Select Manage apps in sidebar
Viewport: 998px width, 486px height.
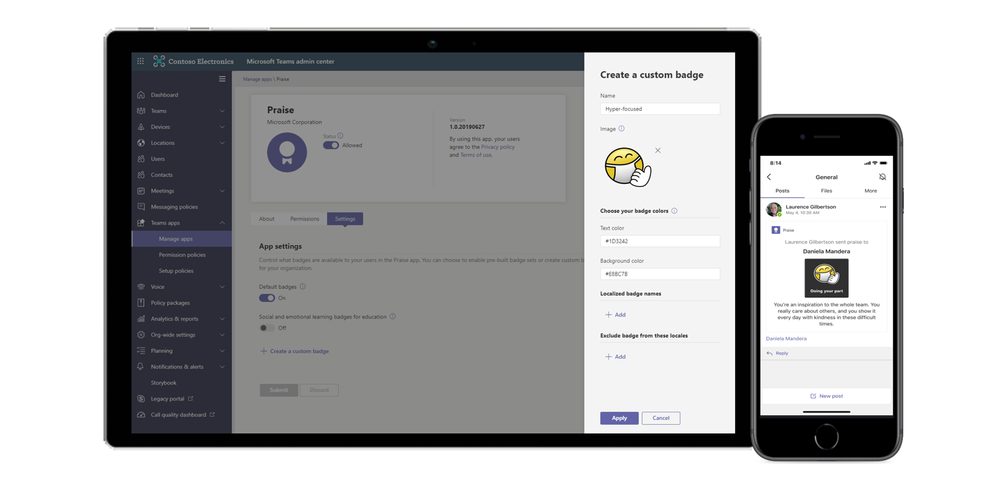181,239
